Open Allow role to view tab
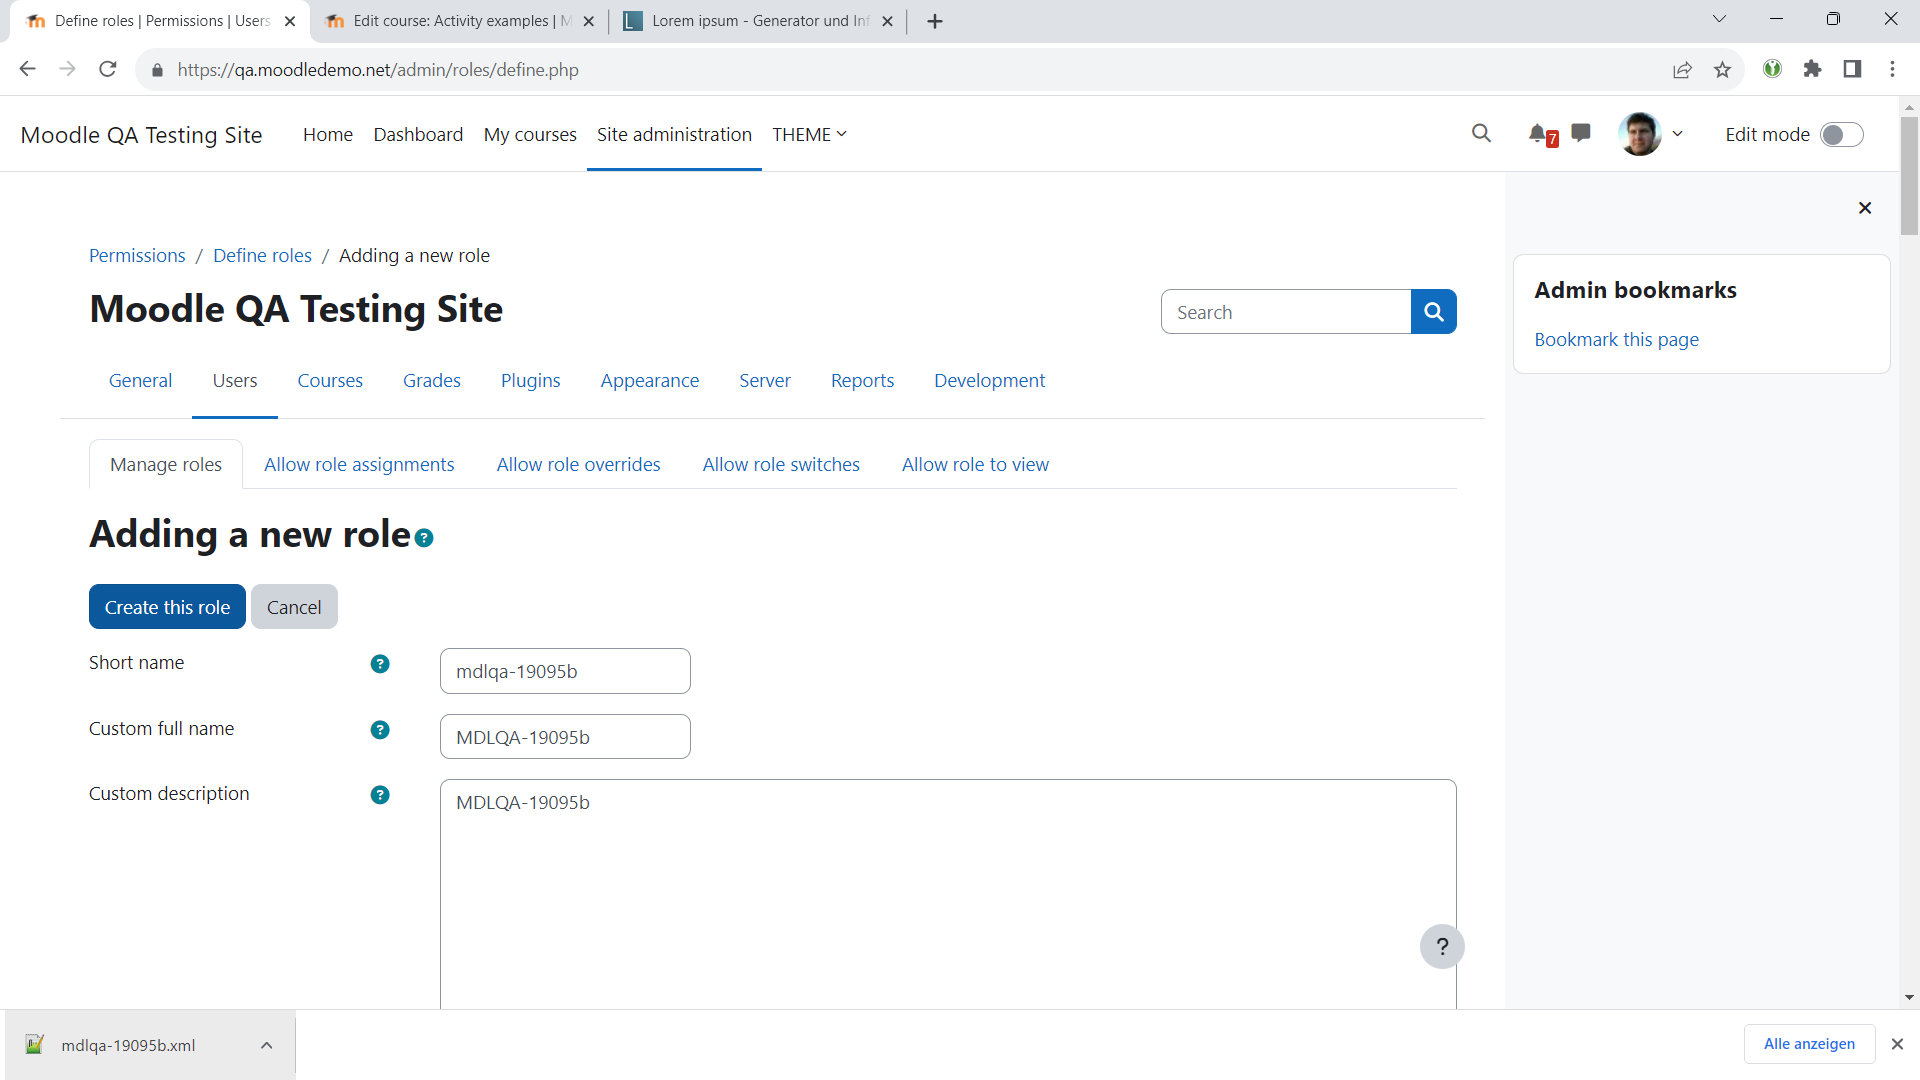 975,465
